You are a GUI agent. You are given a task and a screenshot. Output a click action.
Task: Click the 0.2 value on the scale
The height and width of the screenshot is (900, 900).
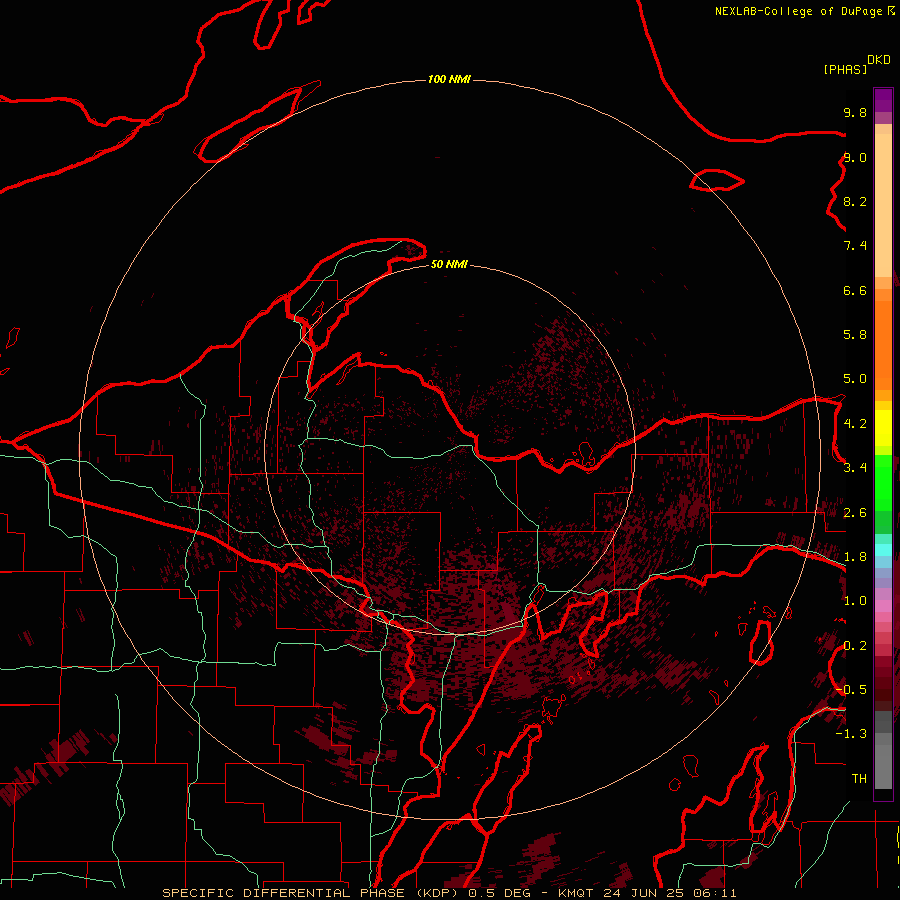tap(855, 646)
